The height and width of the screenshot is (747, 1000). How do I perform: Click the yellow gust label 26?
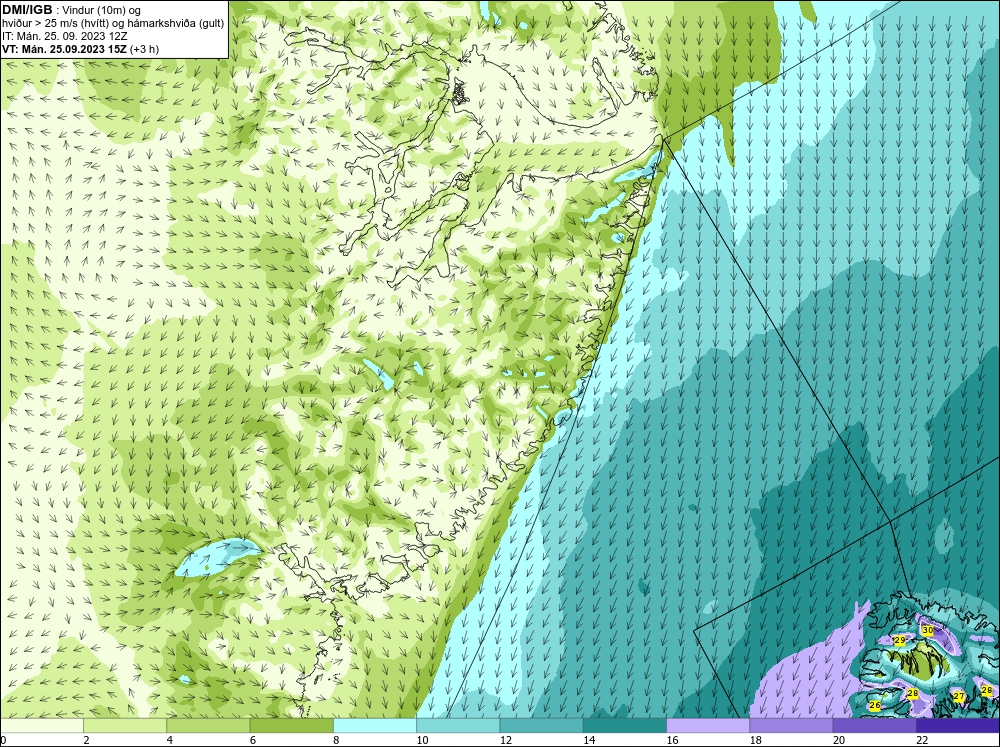[x=875, y=706]
